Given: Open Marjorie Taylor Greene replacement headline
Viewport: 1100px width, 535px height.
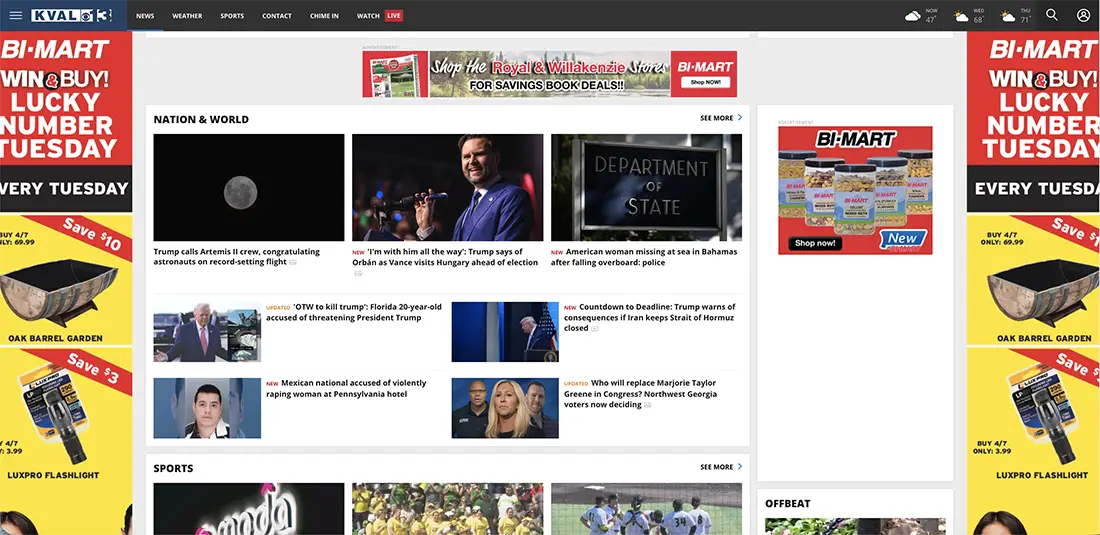Looking at the screenshot, I should pyautogui.click(x=640, y=393).
